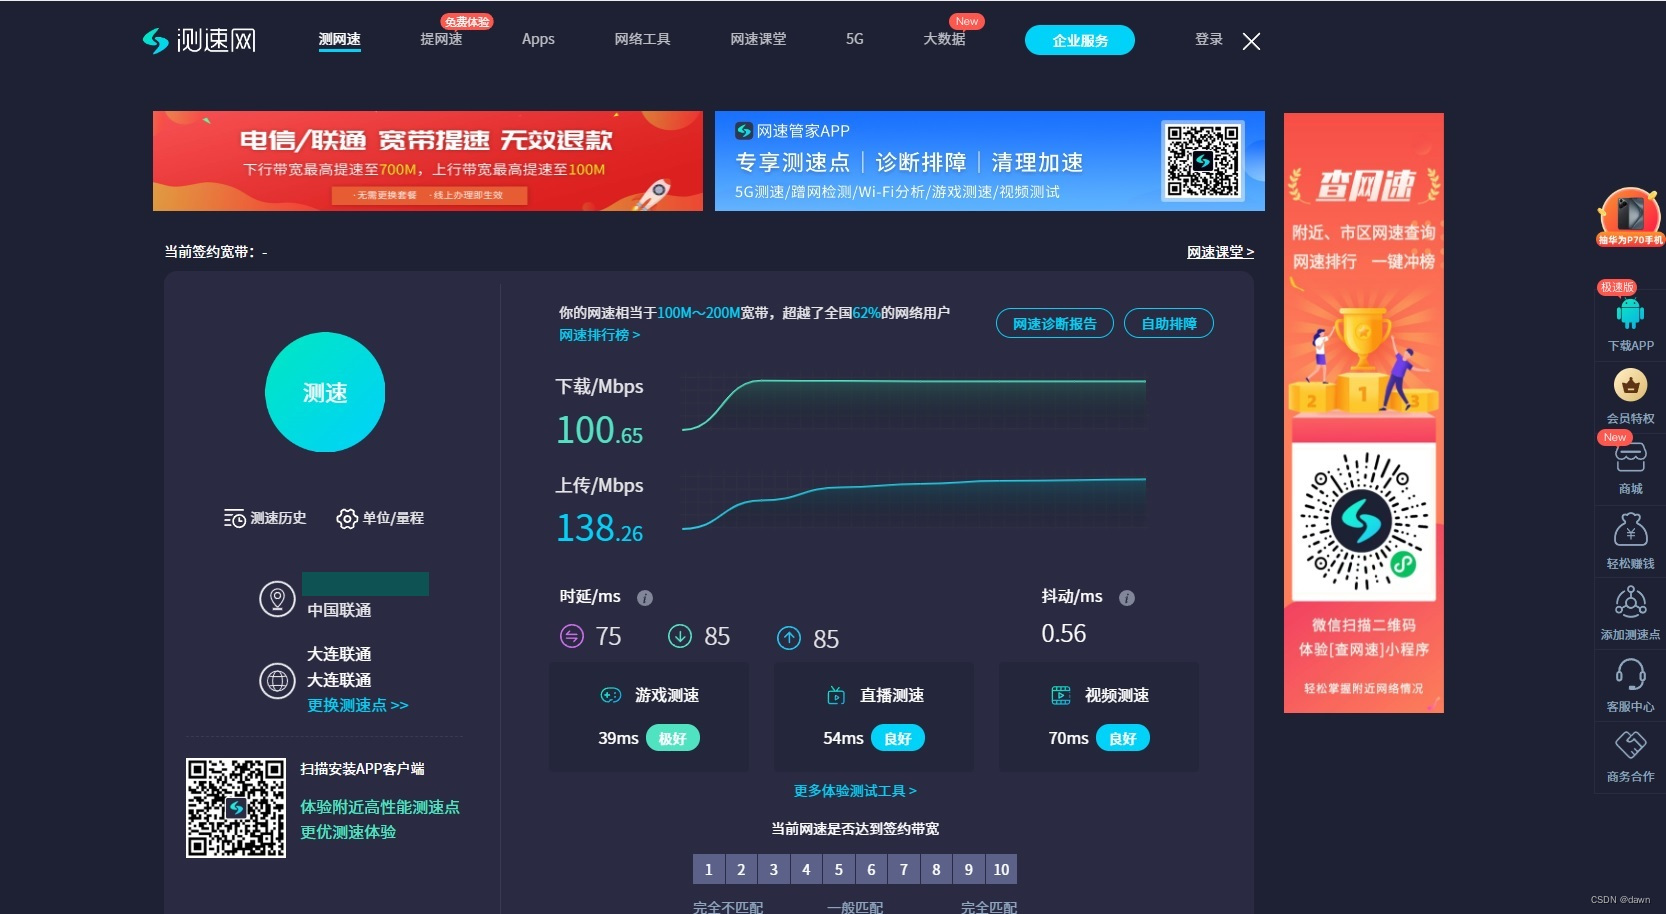This screenshot has width=1666, height=914.
Task: Open the 商城 shop icon
Action: (x=1630, y=458)
